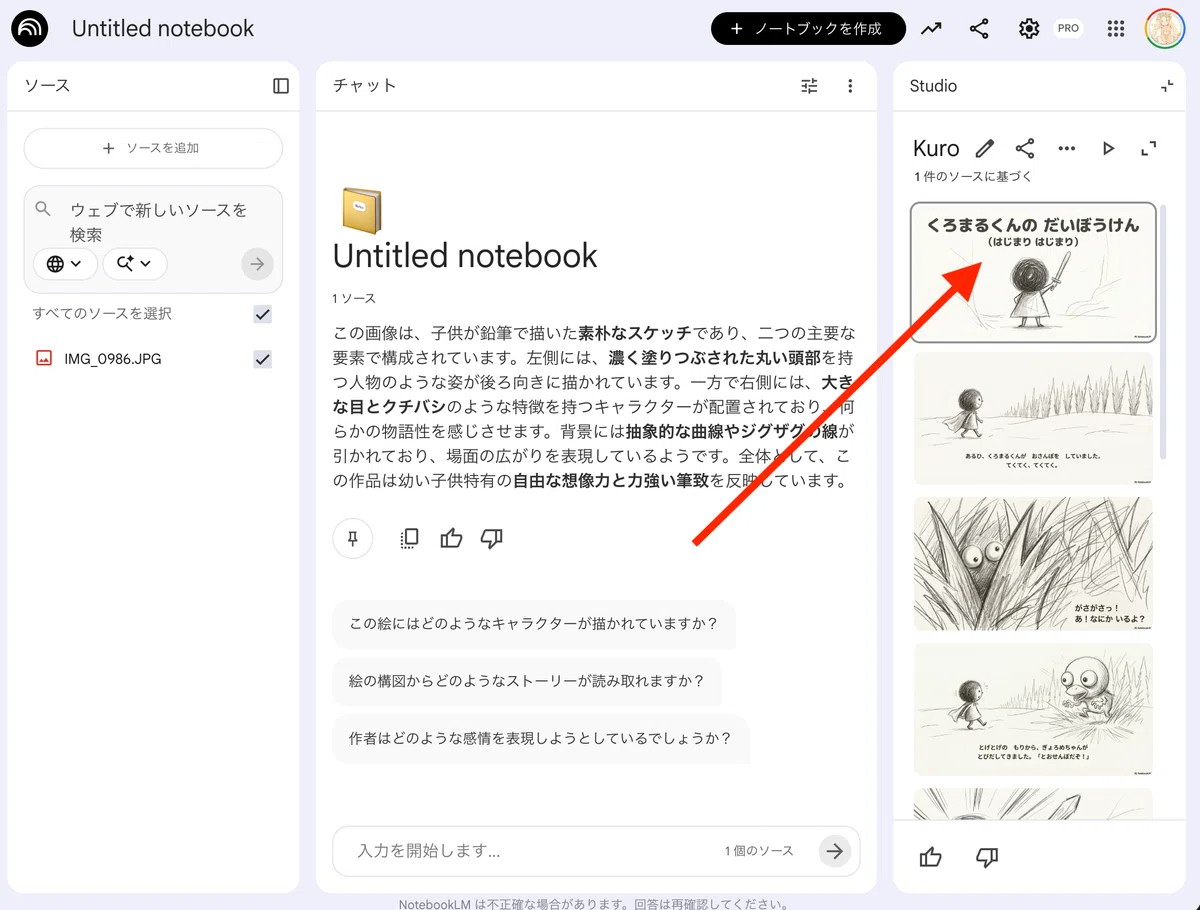Image resolution: width=1200 pixels, height=910 pixels.
Task: Thumbs down the chat summary
Action: (491, 538)
